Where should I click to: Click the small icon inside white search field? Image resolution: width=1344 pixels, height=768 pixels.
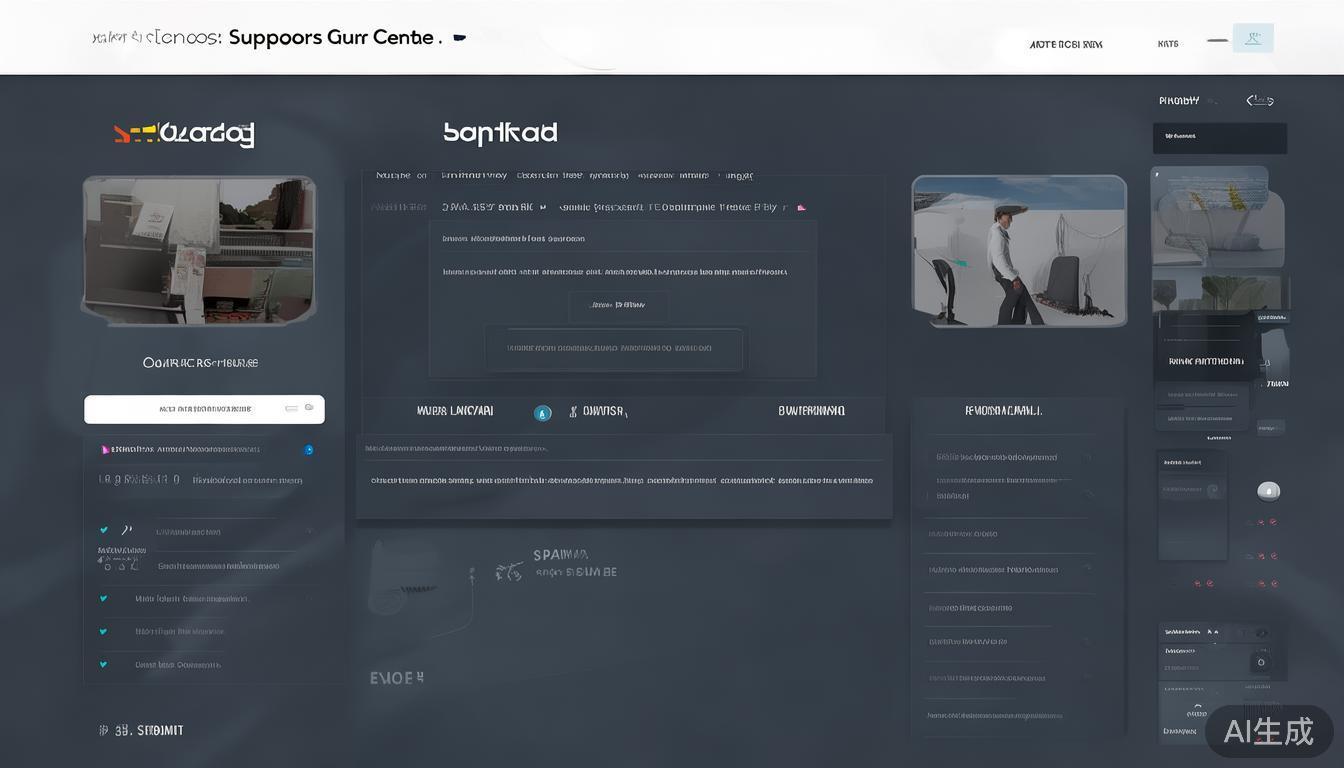pos(308,408)
